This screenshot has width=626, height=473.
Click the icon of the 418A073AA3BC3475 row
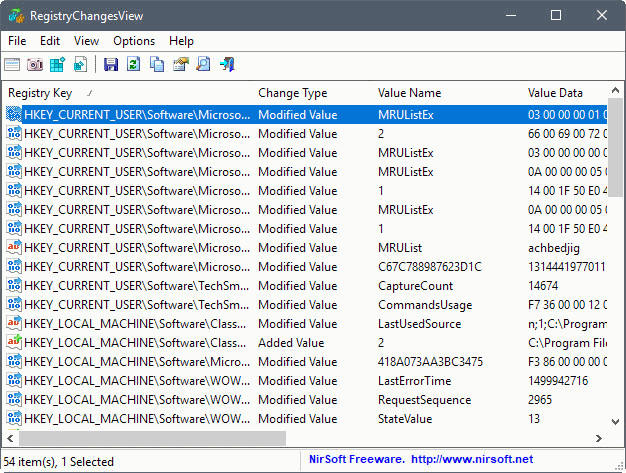pos(14,362)
